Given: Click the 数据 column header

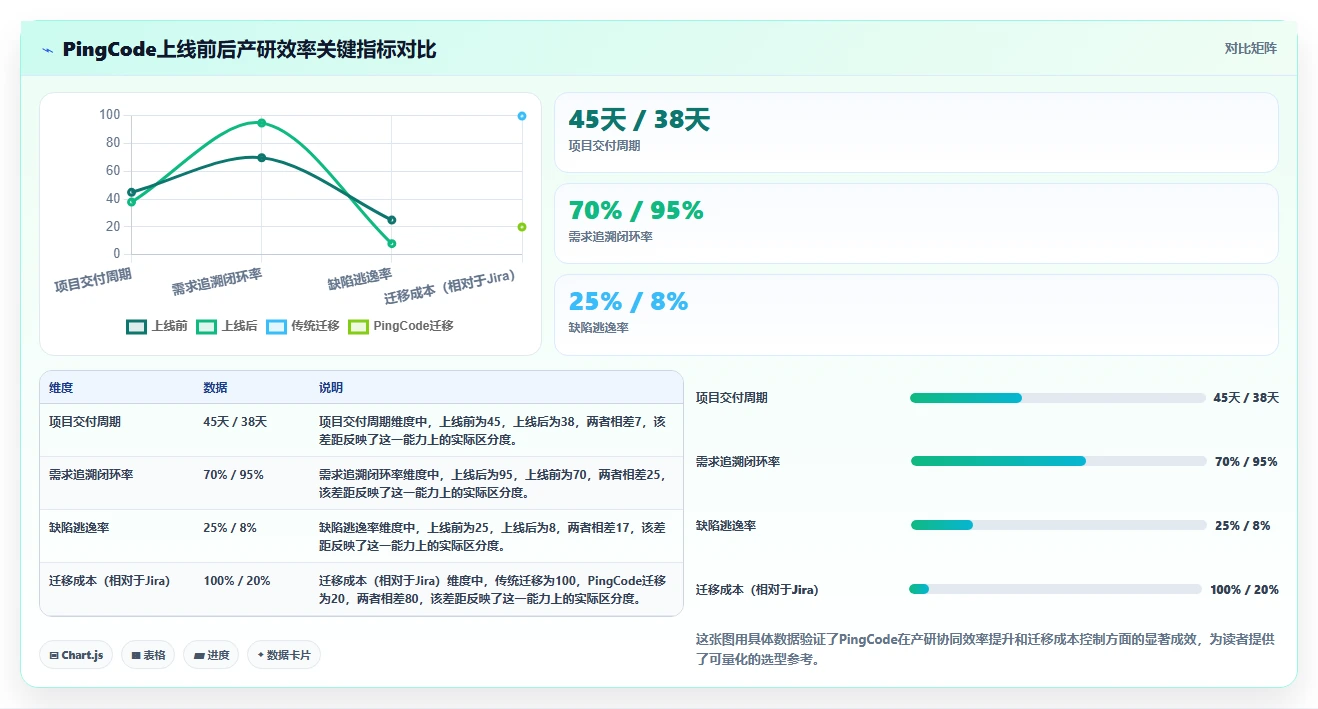Looking at the screenshot, I should [x=215, y=388].
